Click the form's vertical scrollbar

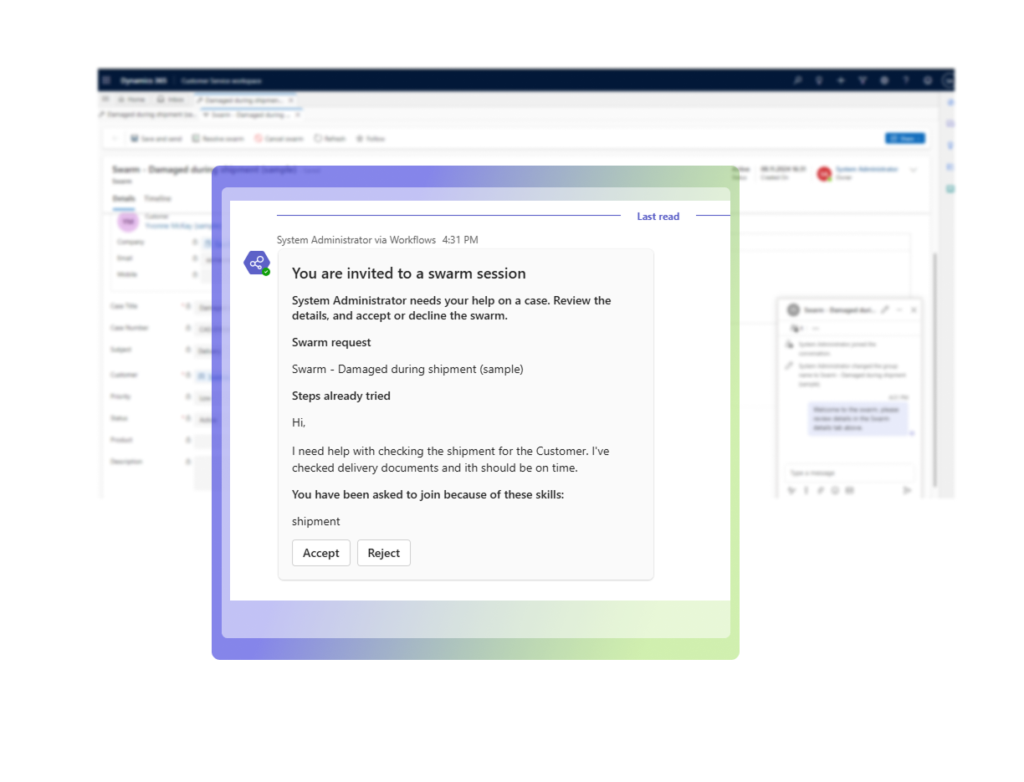pyautogui.click(x=935, y=370)
